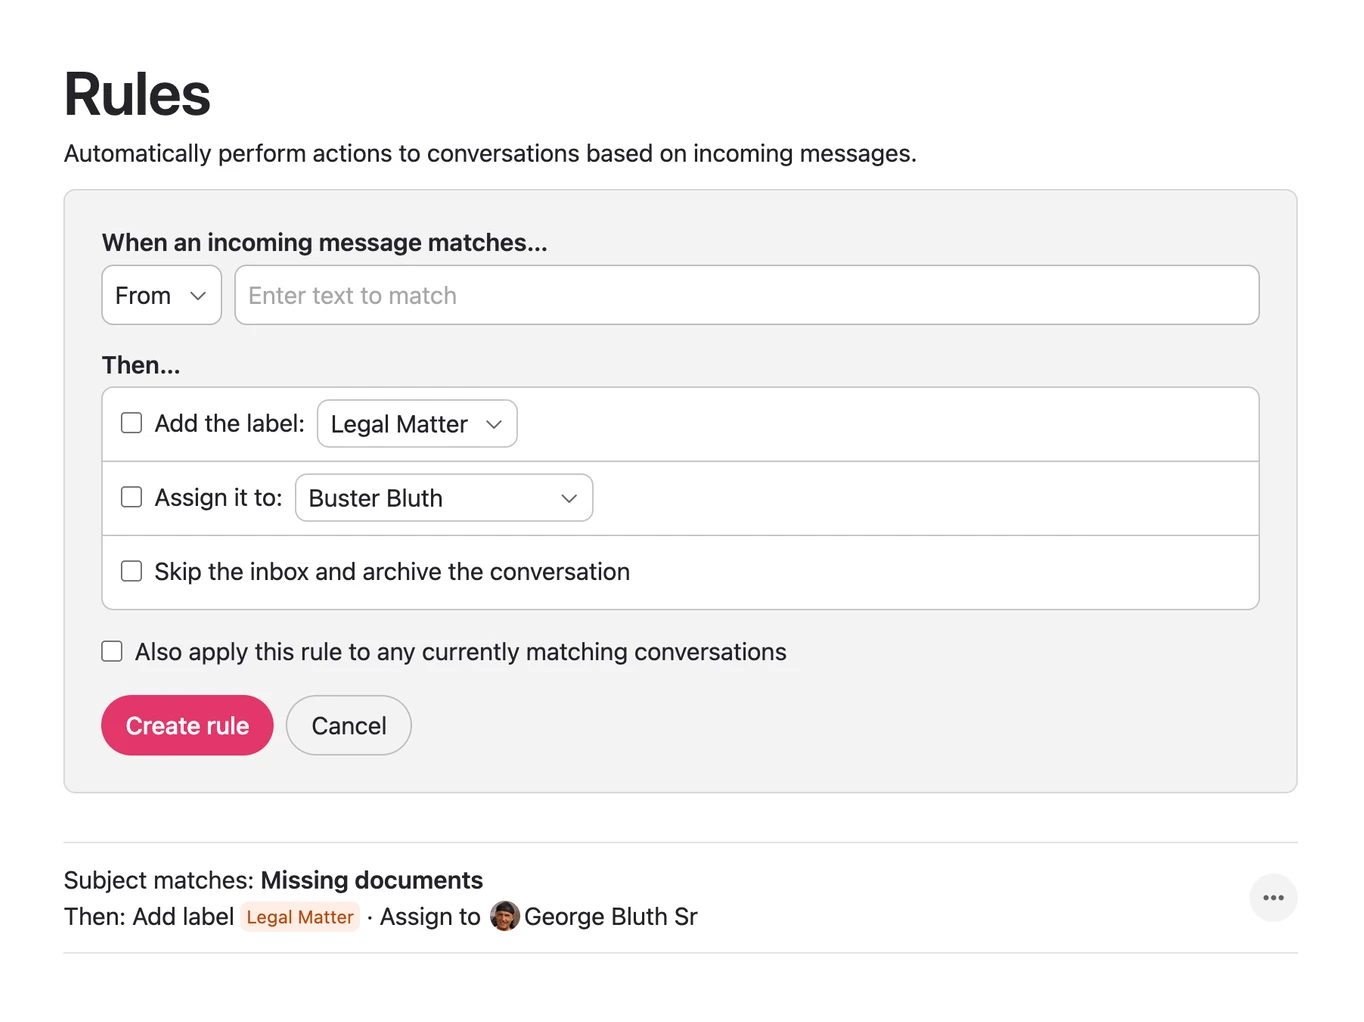This screenshot has width=1364, height=1022.
Task: Open the three-dot menu for Missing documents rule
Action: tap(1273, 898)
